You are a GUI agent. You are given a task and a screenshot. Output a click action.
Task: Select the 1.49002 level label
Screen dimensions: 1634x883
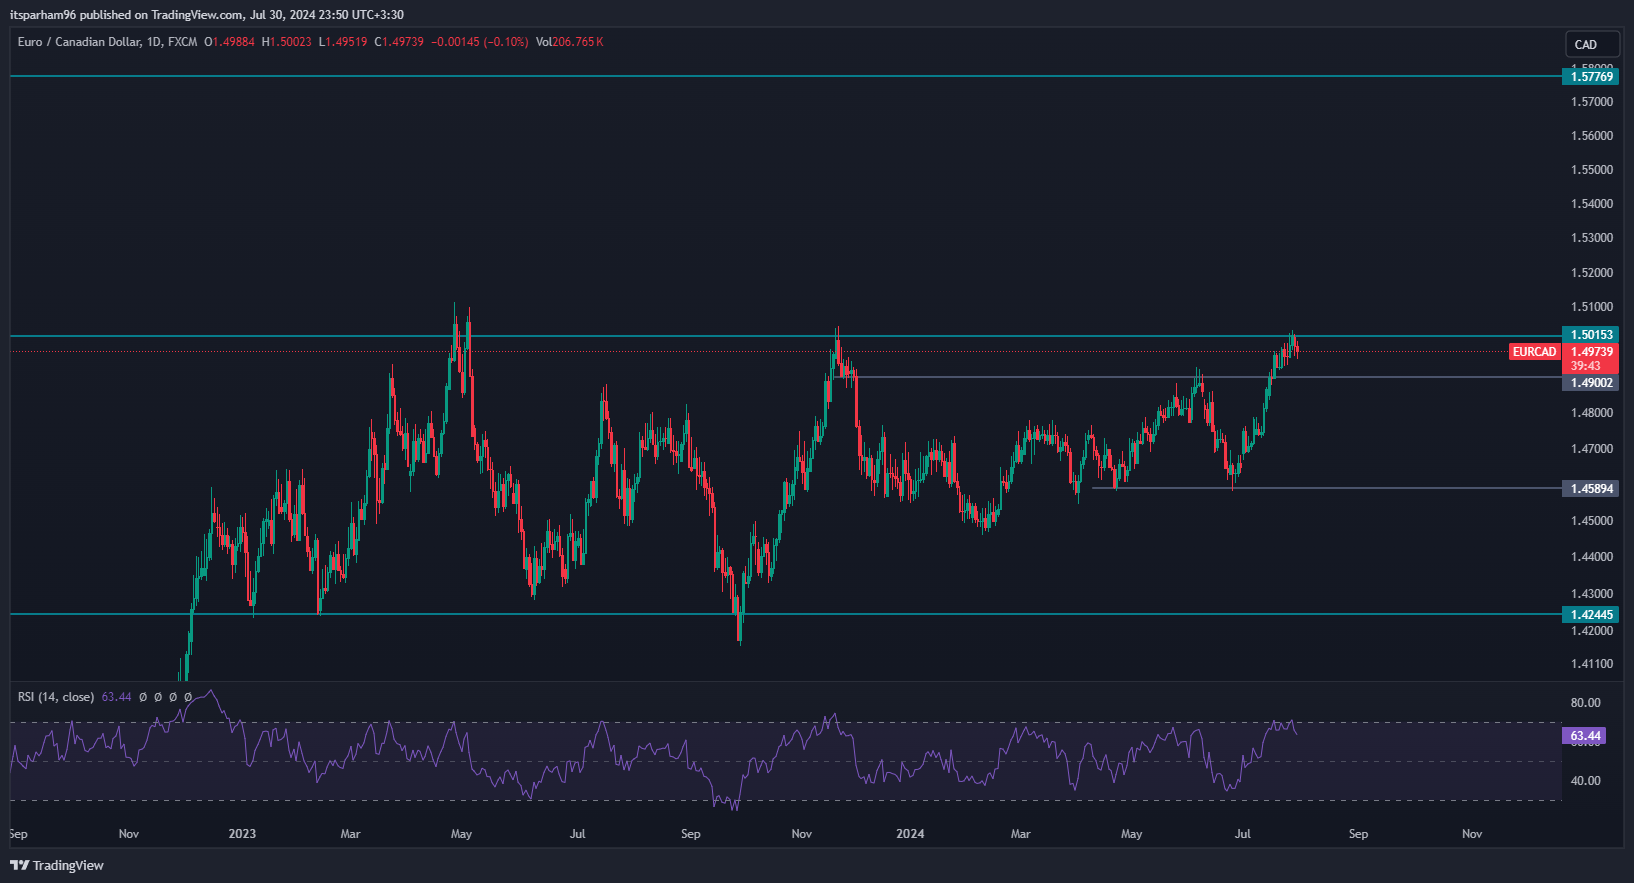click(x=1591, y=383)
